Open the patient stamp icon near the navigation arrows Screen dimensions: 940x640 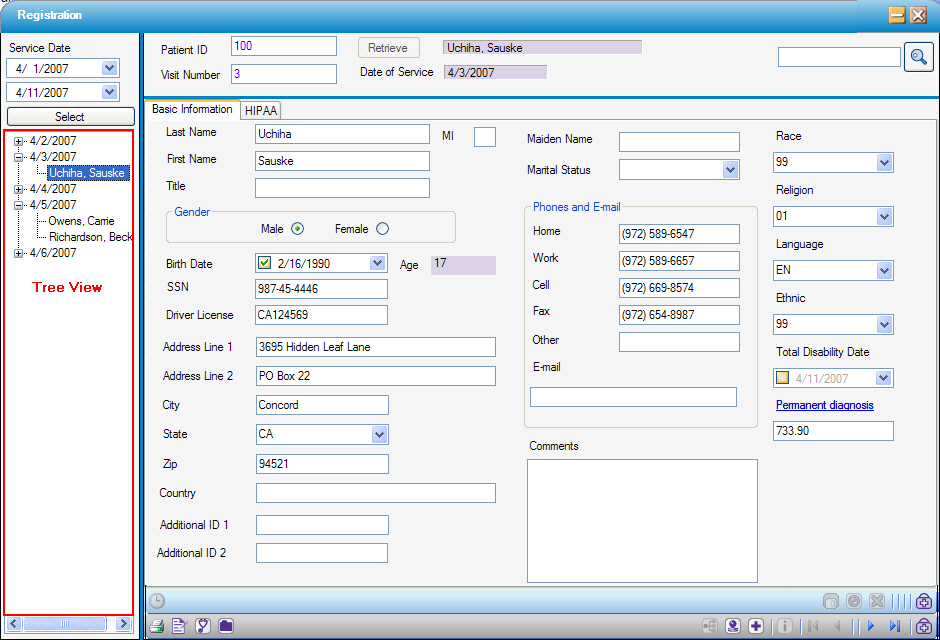tap(733, 625)
